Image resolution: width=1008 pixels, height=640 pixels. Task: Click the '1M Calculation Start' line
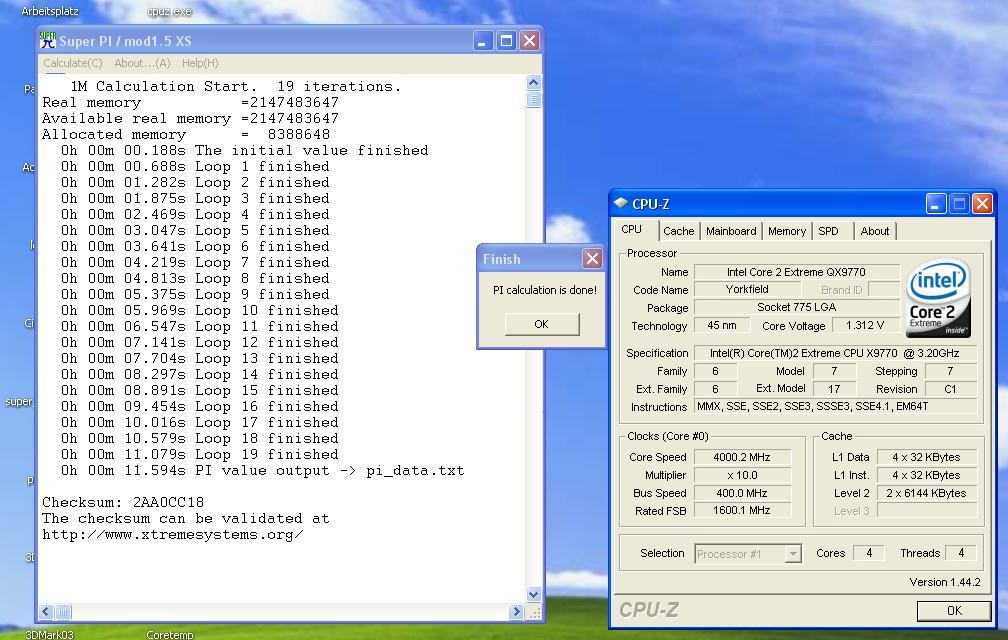235,86
